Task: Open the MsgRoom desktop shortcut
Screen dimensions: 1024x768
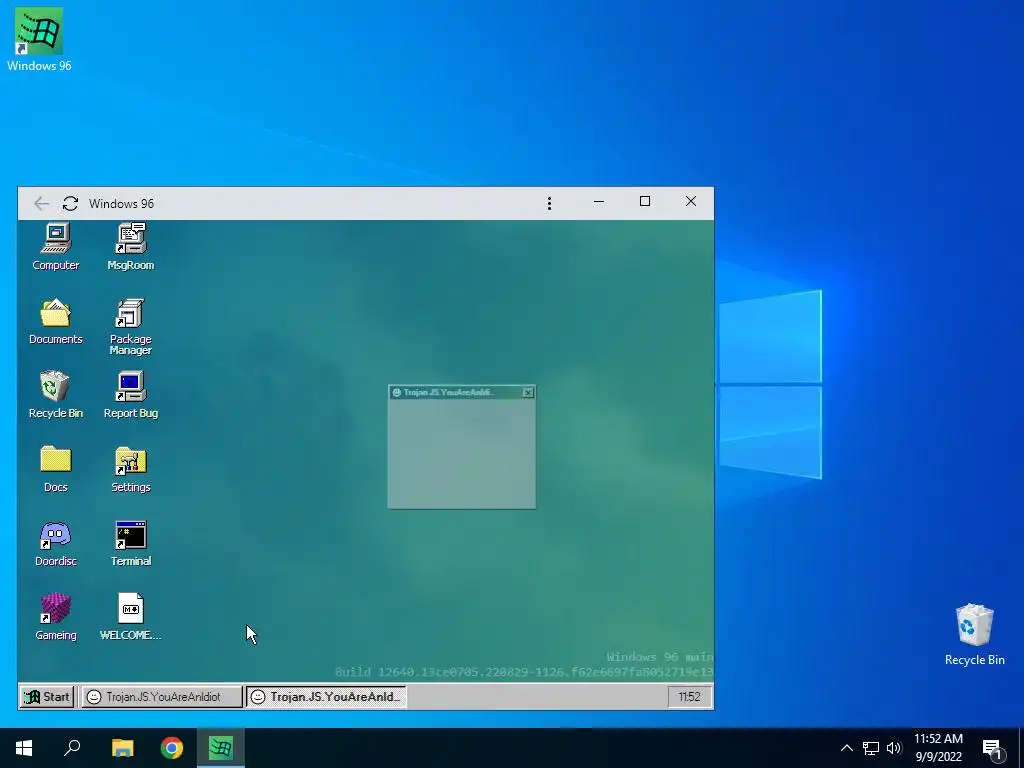Action: click(x=131, y=246)
